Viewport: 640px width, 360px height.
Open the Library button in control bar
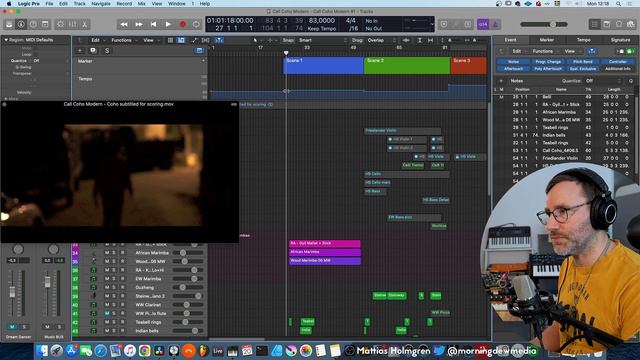tap(9, 24)
